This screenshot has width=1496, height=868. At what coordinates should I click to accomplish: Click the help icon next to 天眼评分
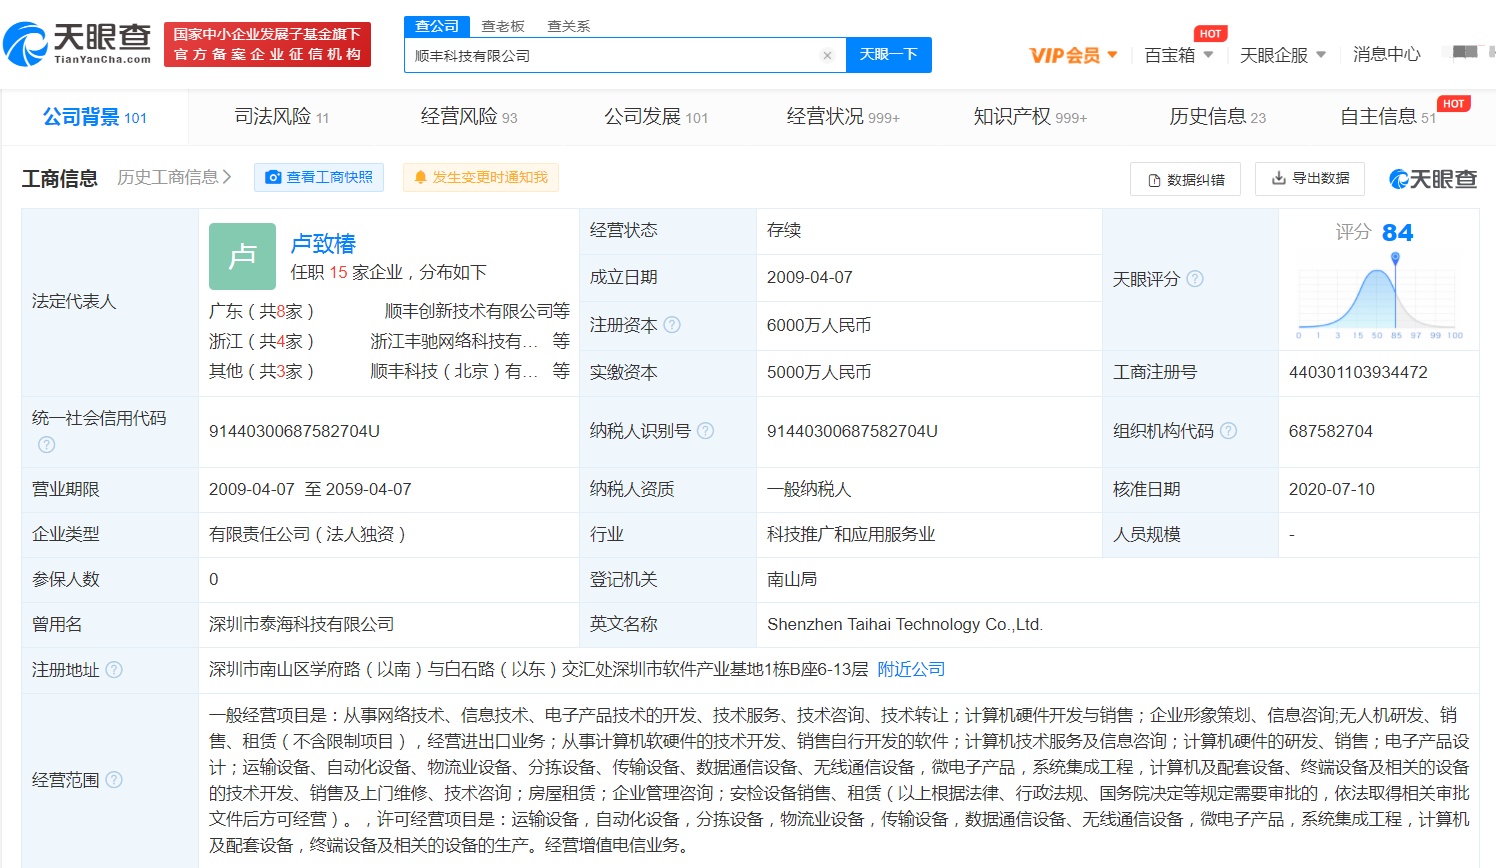[x=1195, y=279]
